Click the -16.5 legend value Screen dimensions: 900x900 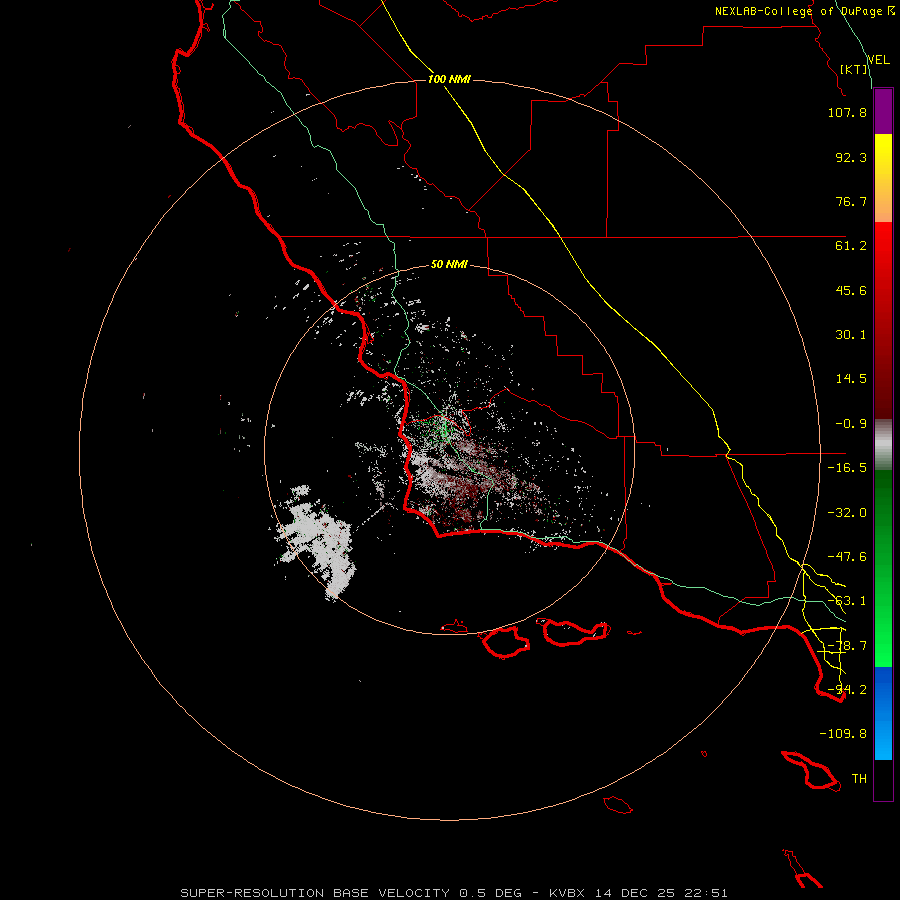847,468
